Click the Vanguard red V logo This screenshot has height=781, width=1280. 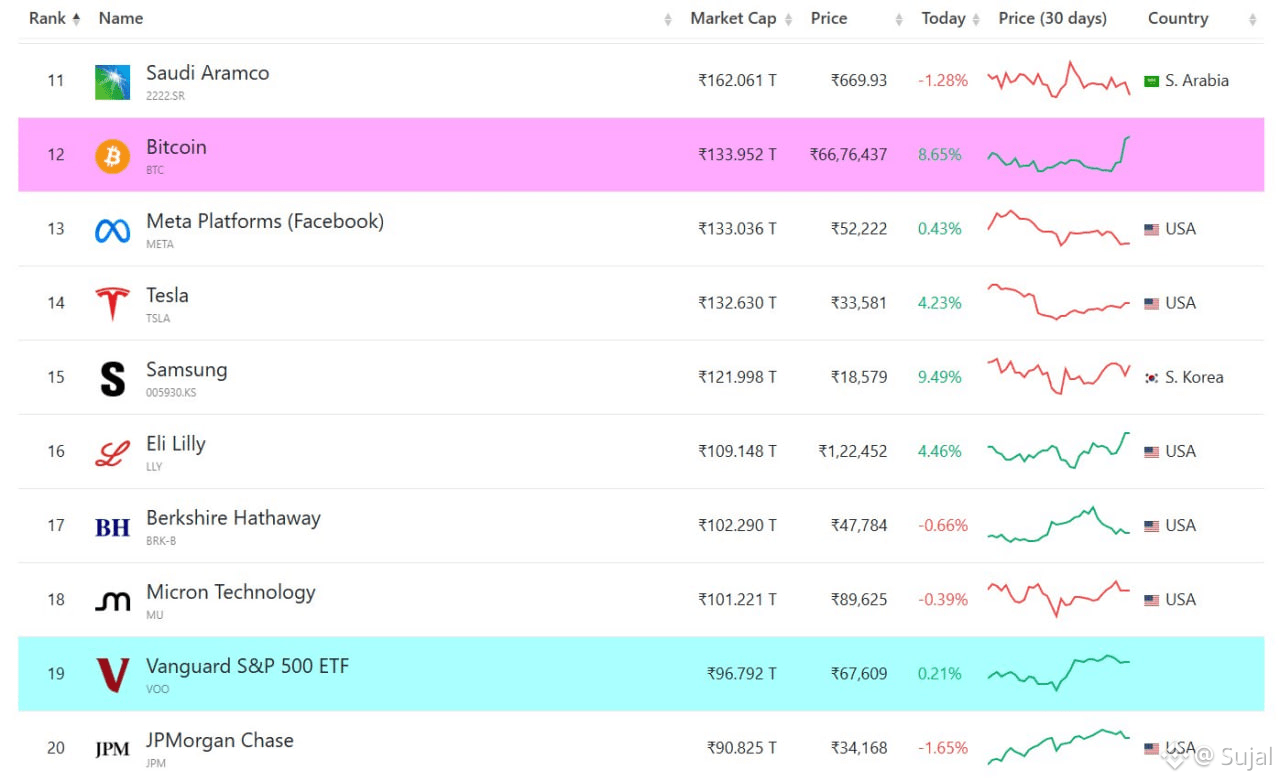point(112,675)
